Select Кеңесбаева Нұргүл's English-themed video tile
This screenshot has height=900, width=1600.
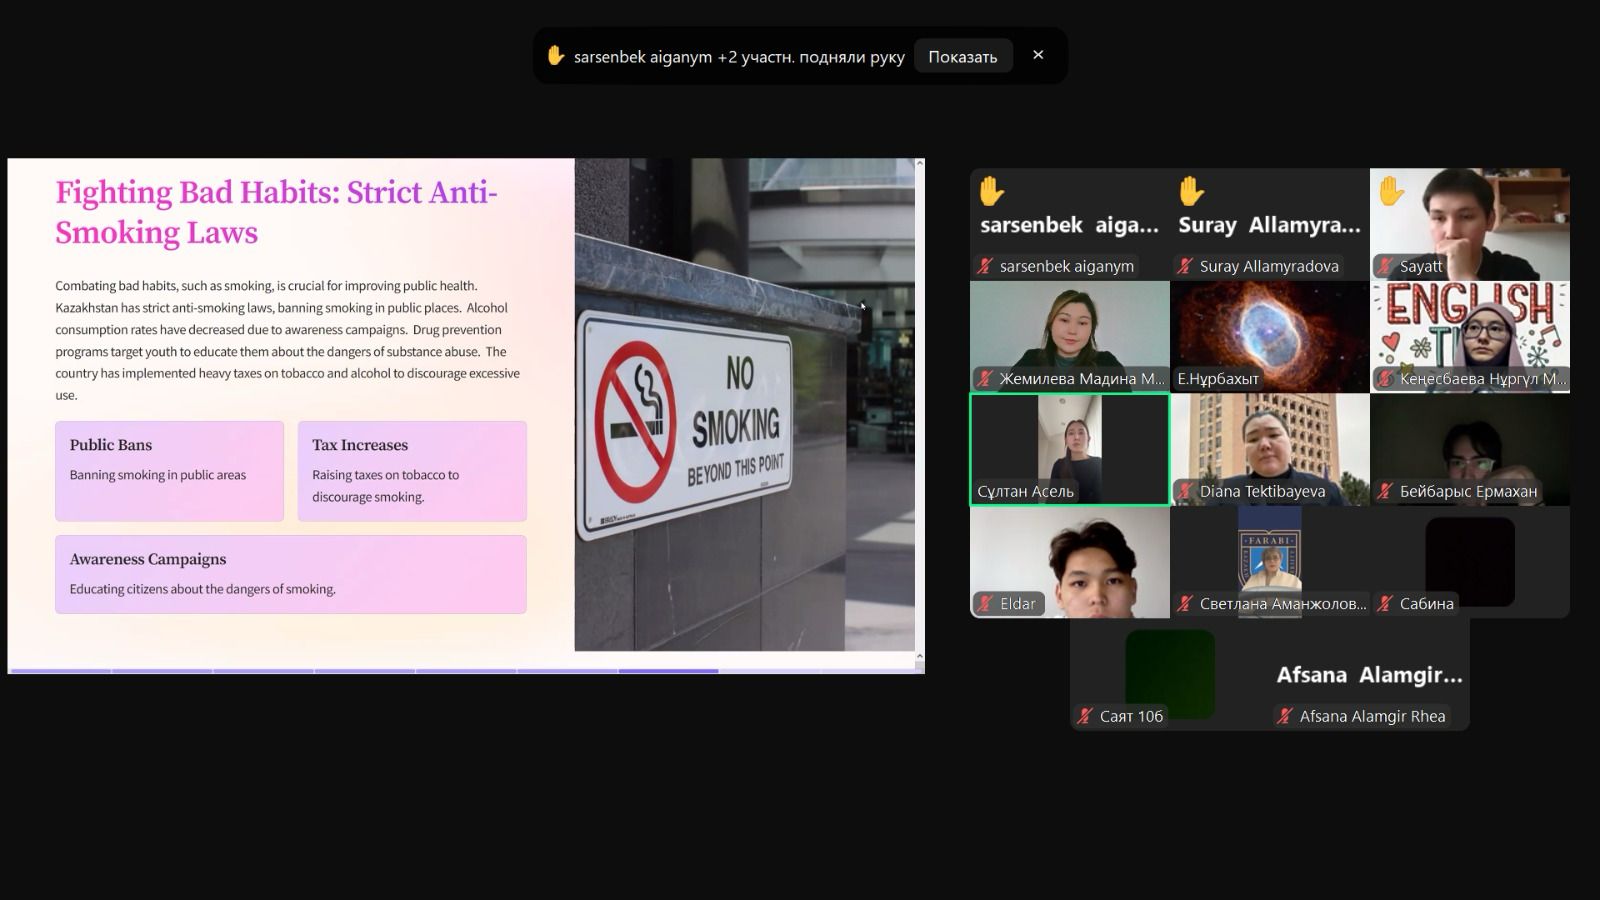(1470, 337)
